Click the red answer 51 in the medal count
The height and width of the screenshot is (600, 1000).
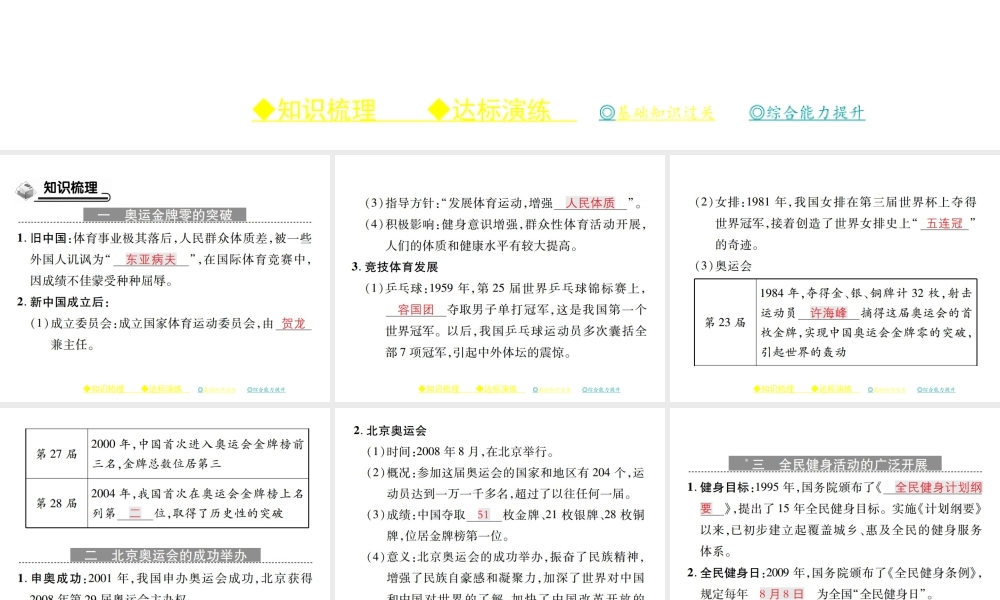click(483, 515)
